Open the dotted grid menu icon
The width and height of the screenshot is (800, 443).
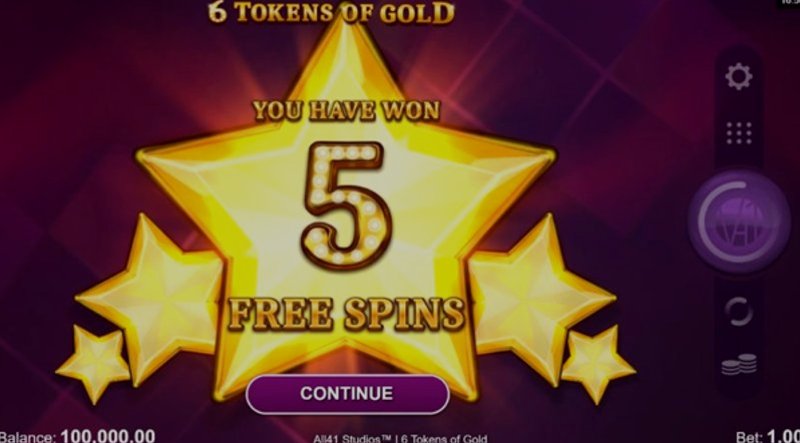pos(739,133)
